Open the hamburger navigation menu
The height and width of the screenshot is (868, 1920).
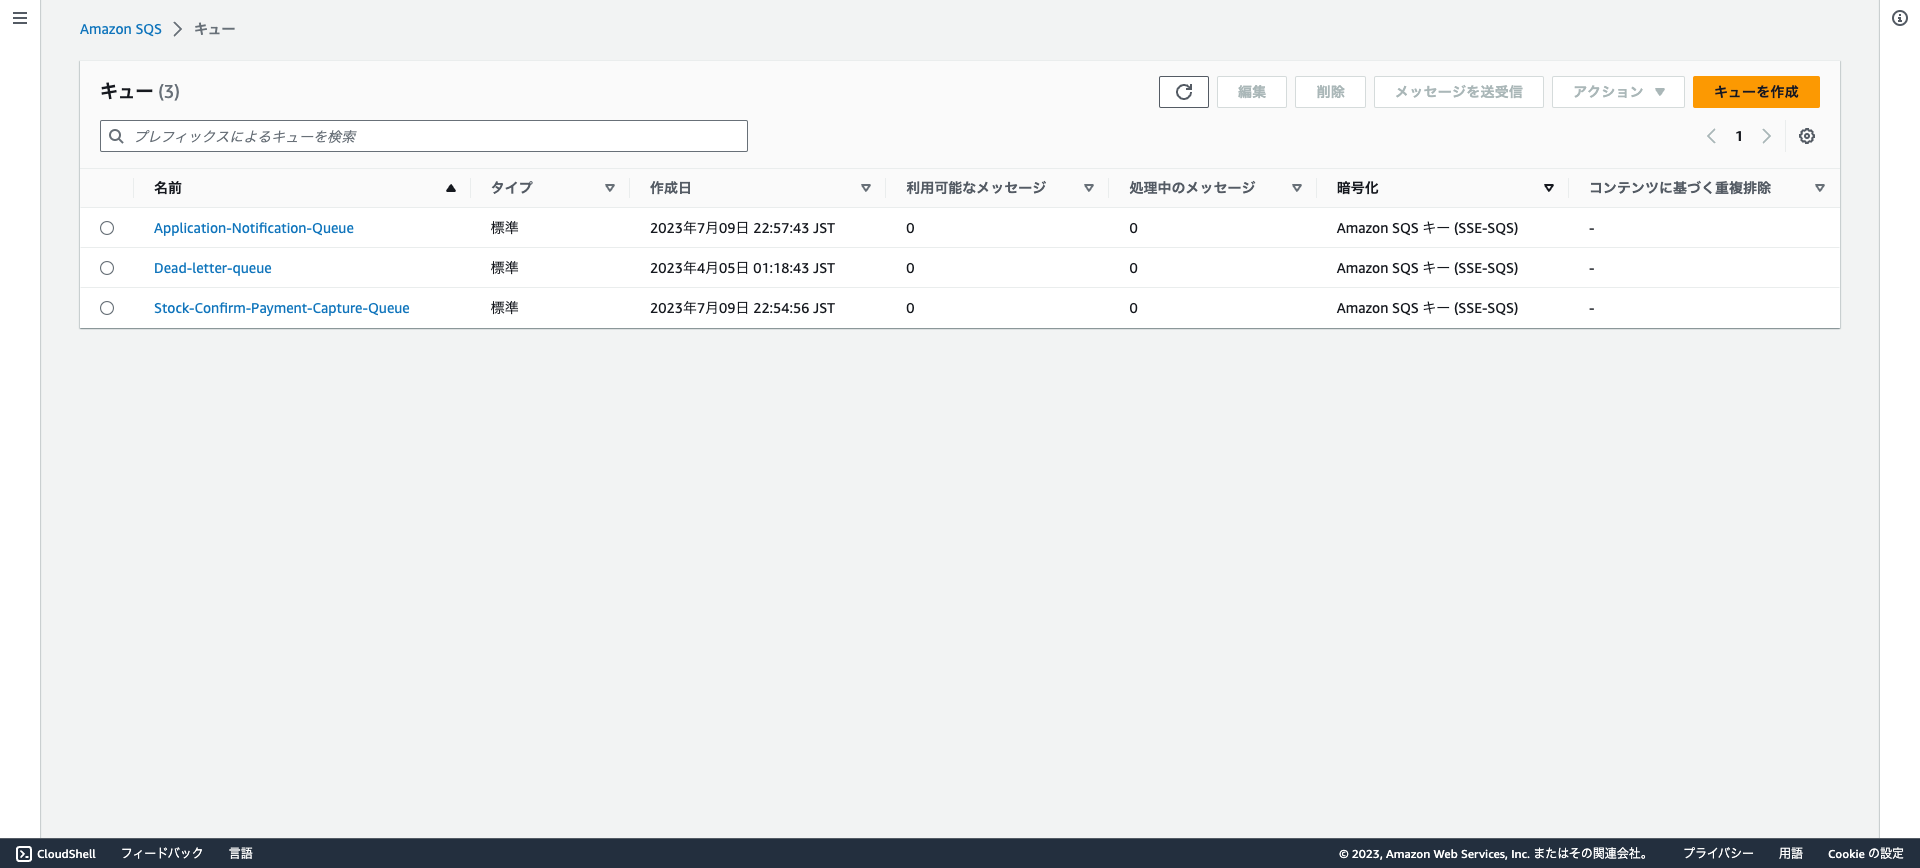pos(19,18)
